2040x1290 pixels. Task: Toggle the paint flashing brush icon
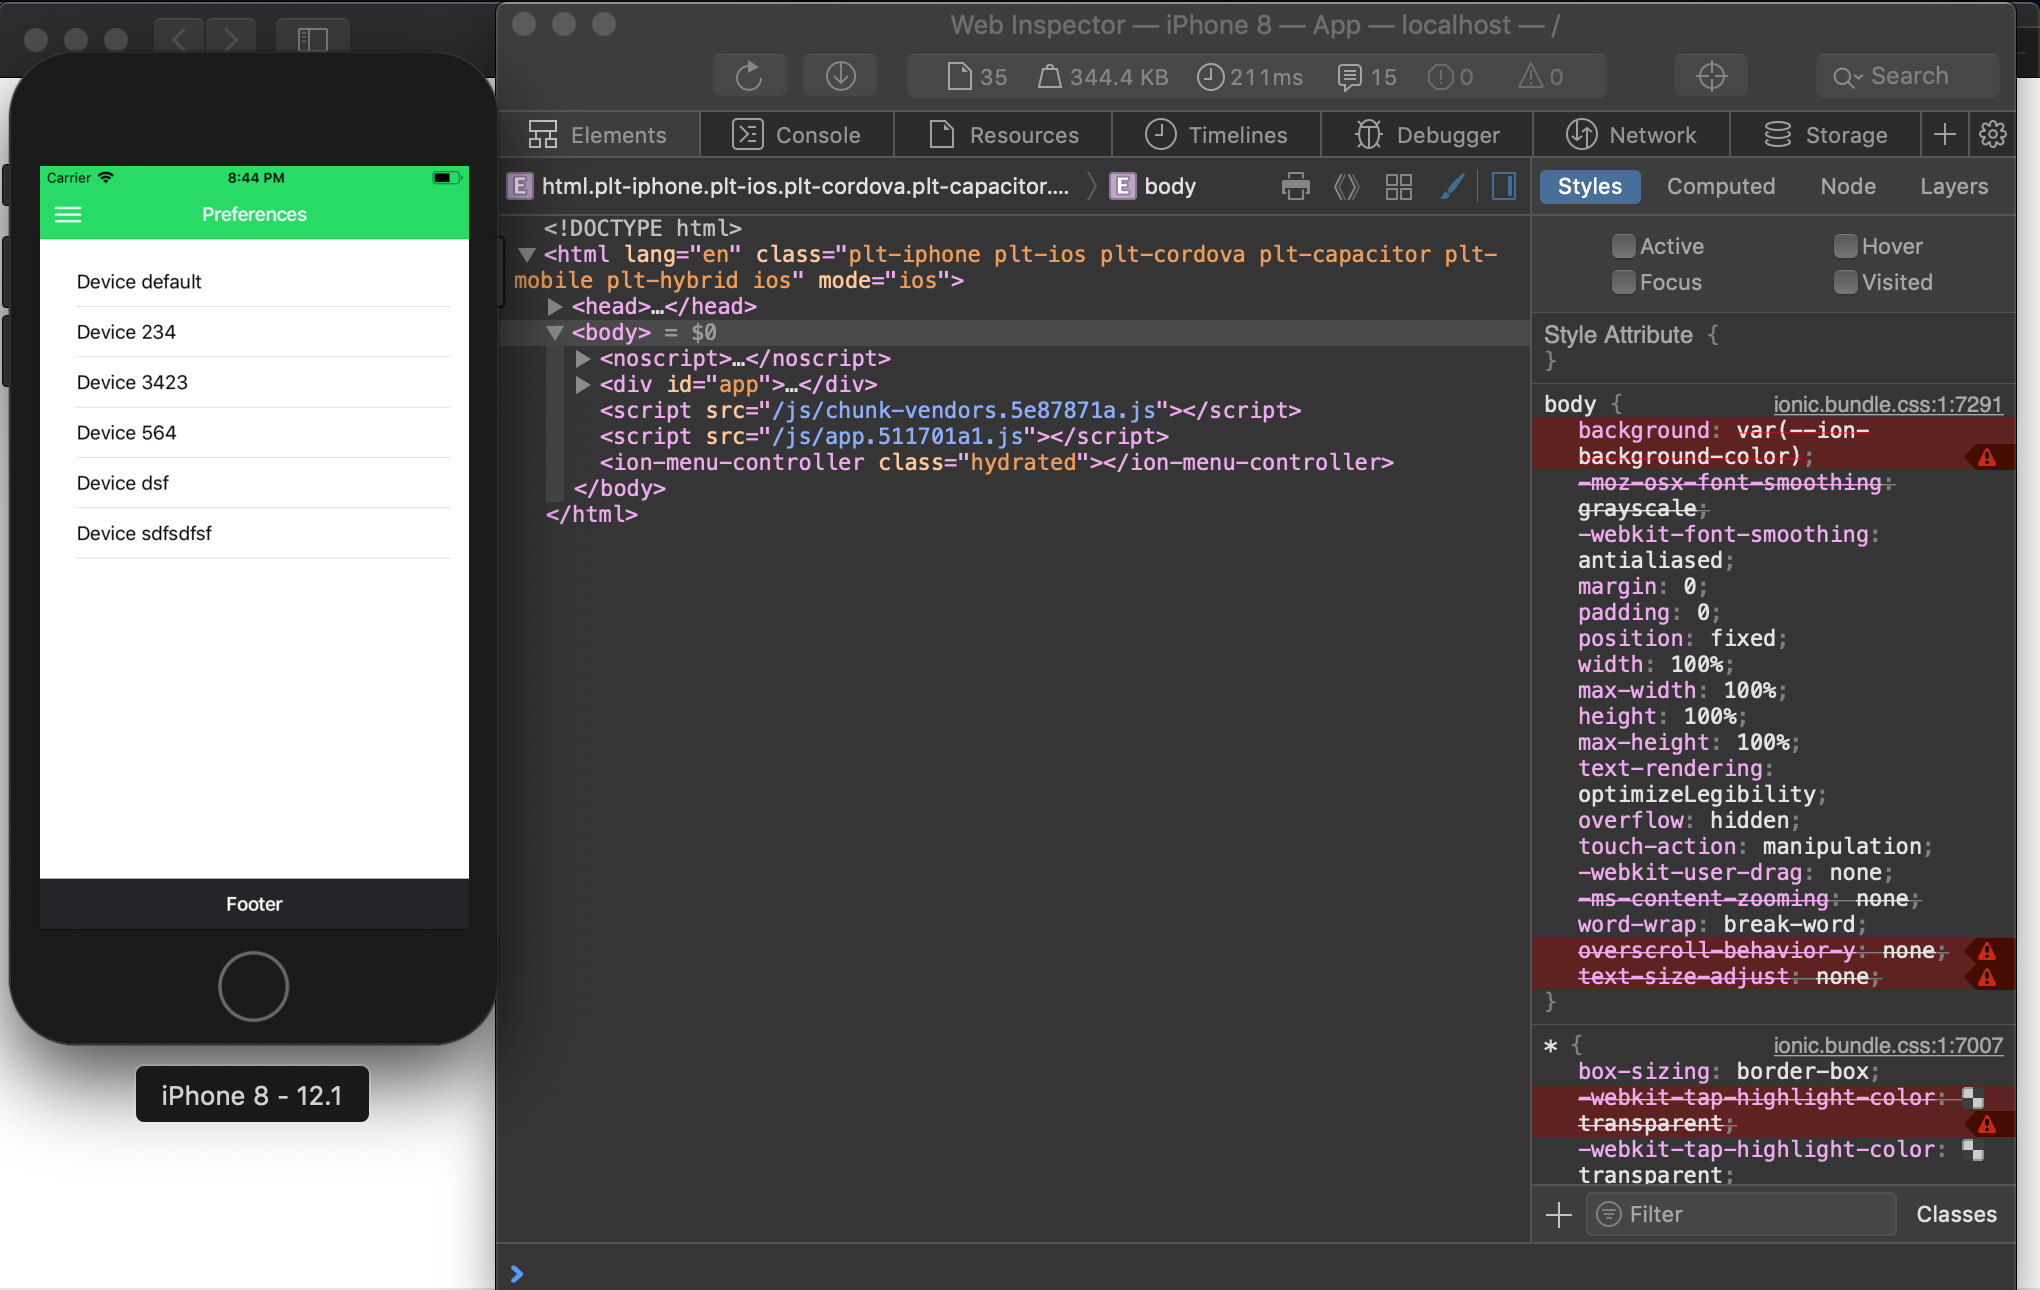tap(1452, 187)
